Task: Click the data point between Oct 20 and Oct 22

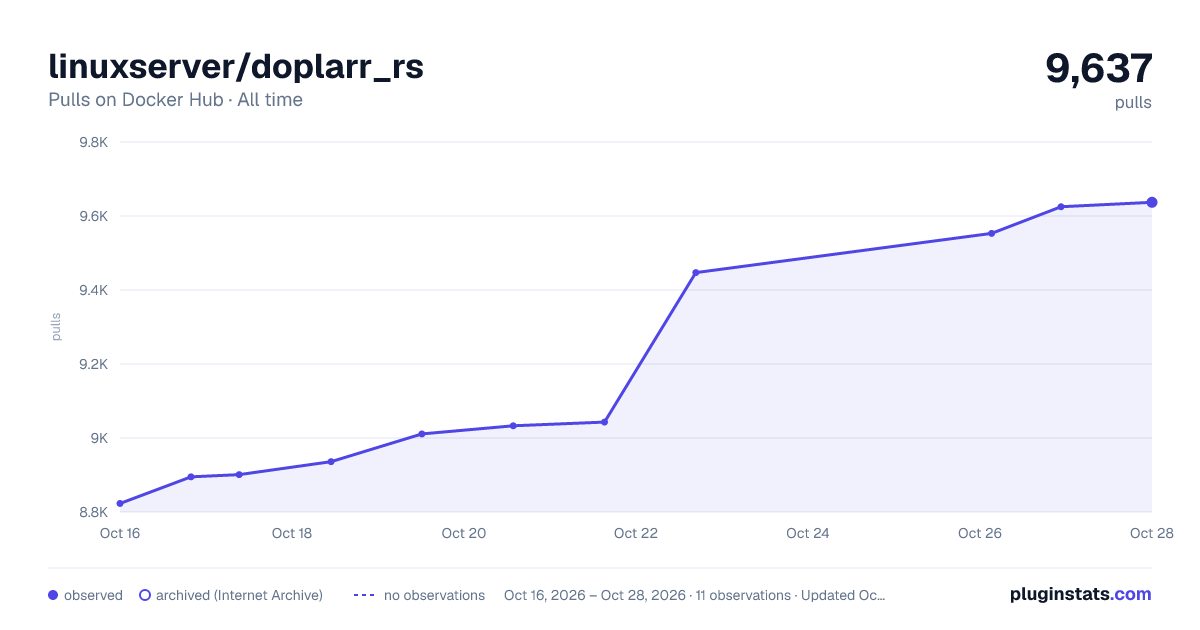Action: pos(513,426)
